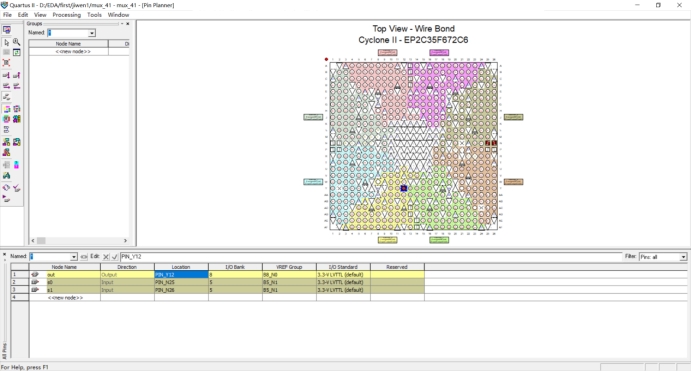Viewport: 692px width, 371px height.
Task: Open the Processing menu
Action: click(67, 15)
